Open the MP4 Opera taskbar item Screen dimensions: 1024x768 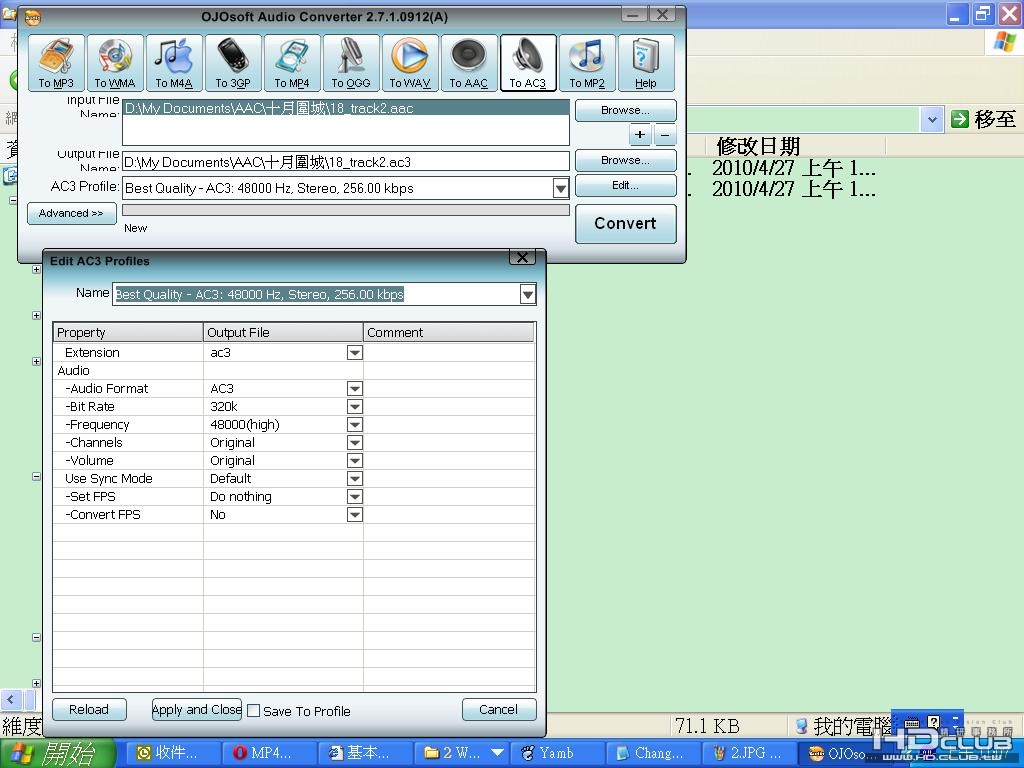(269, 753)
